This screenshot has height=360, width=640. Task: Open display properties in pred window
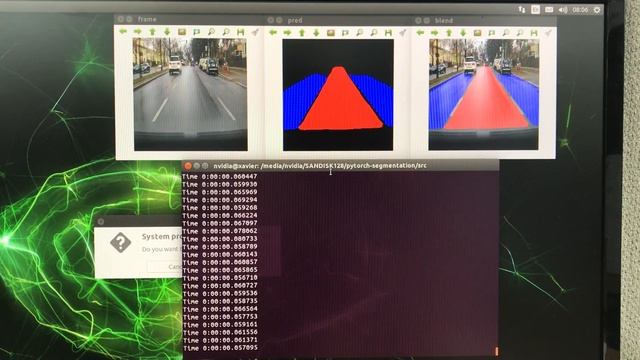click(x=402, y=32)
